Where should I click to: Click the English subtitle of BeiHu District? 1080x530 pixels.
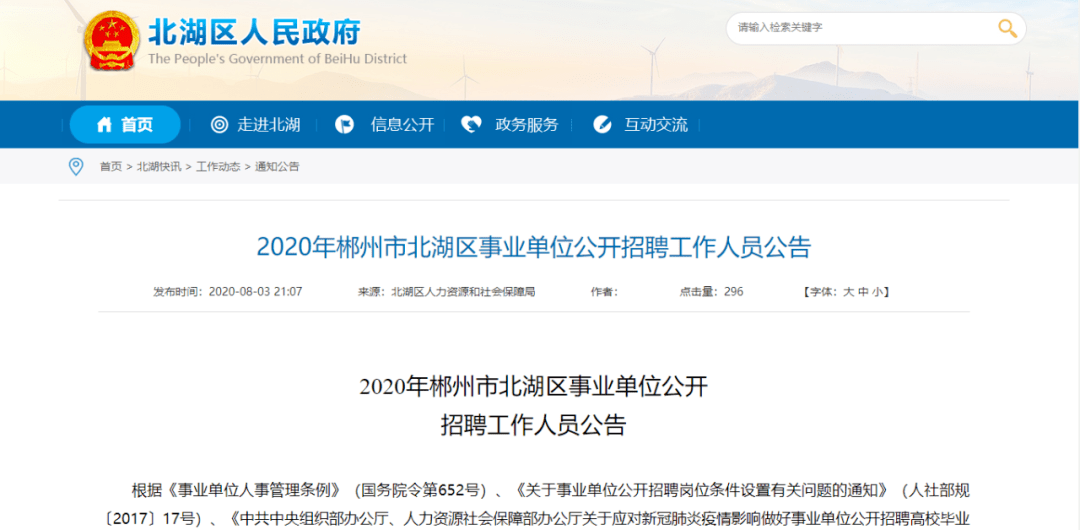(x=278, y=59)
